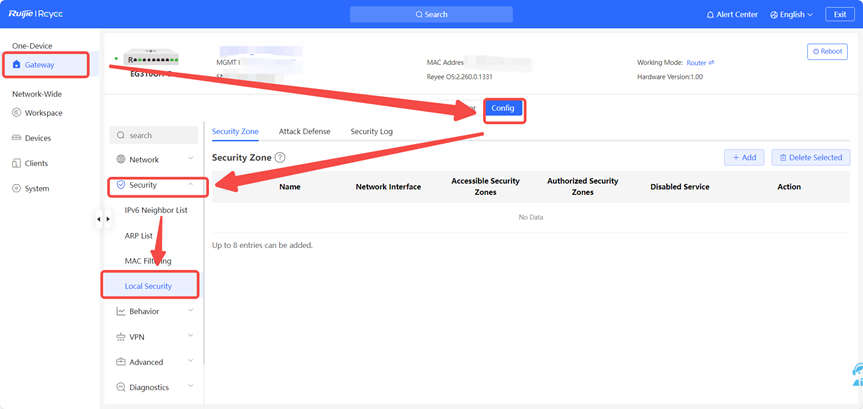
Task: Switch to the Security Log tab
Action: click(x=371, y=131)
